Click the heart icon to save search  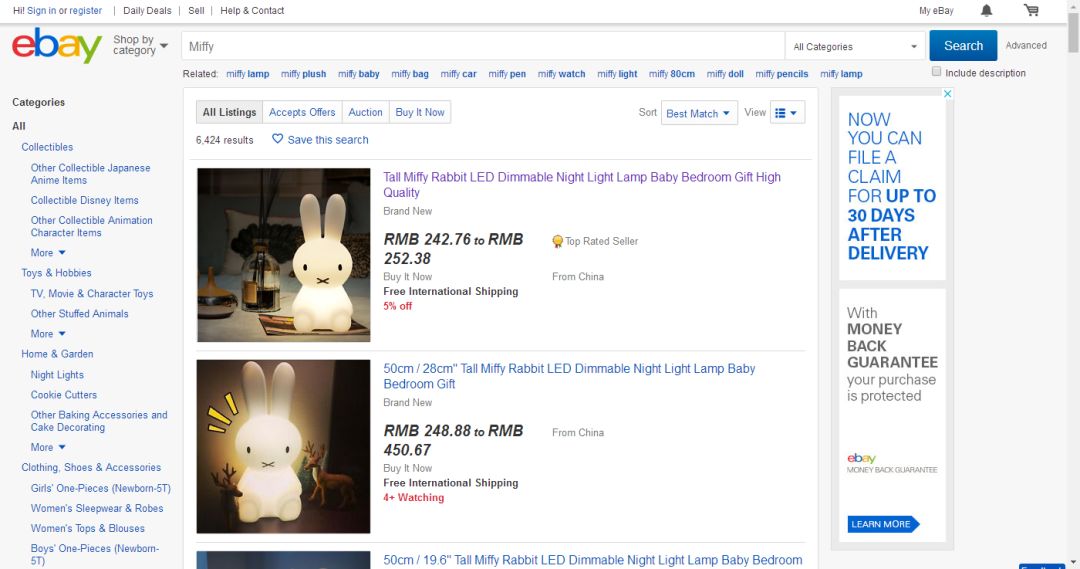tap(278, 139)
